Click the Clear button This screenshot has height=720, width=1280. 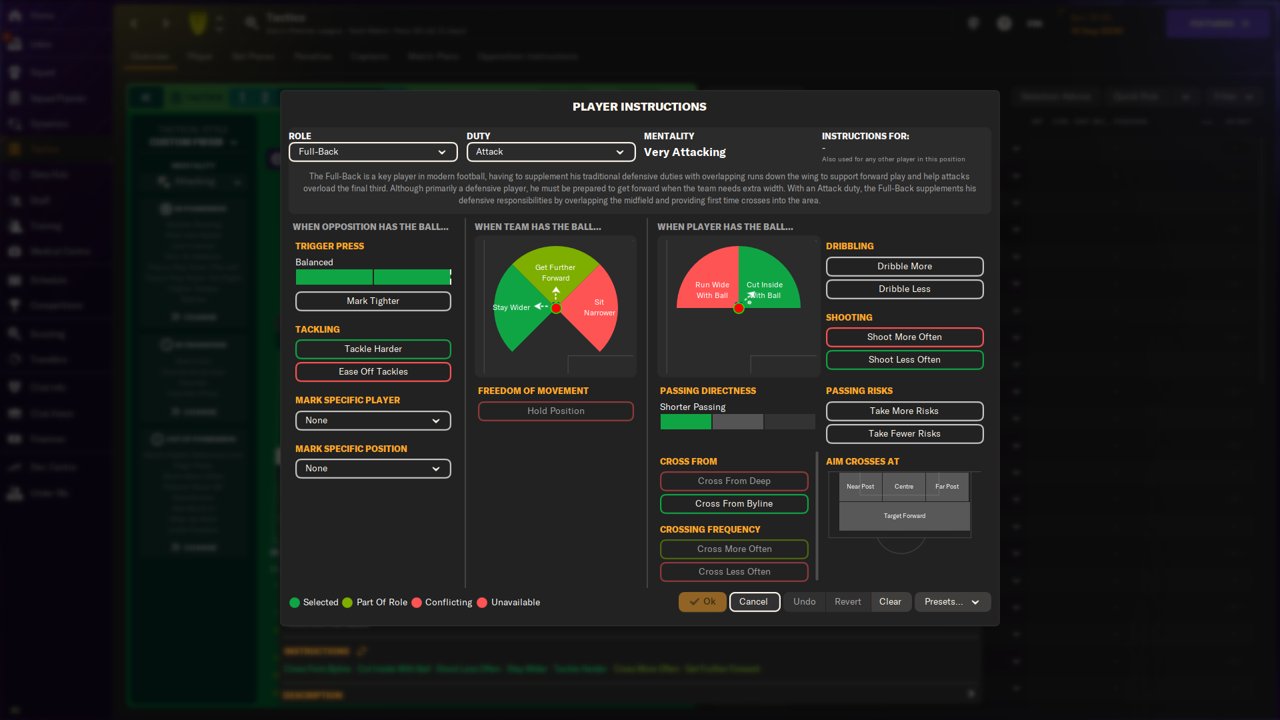pyautogui.click(x=890, y=602)
